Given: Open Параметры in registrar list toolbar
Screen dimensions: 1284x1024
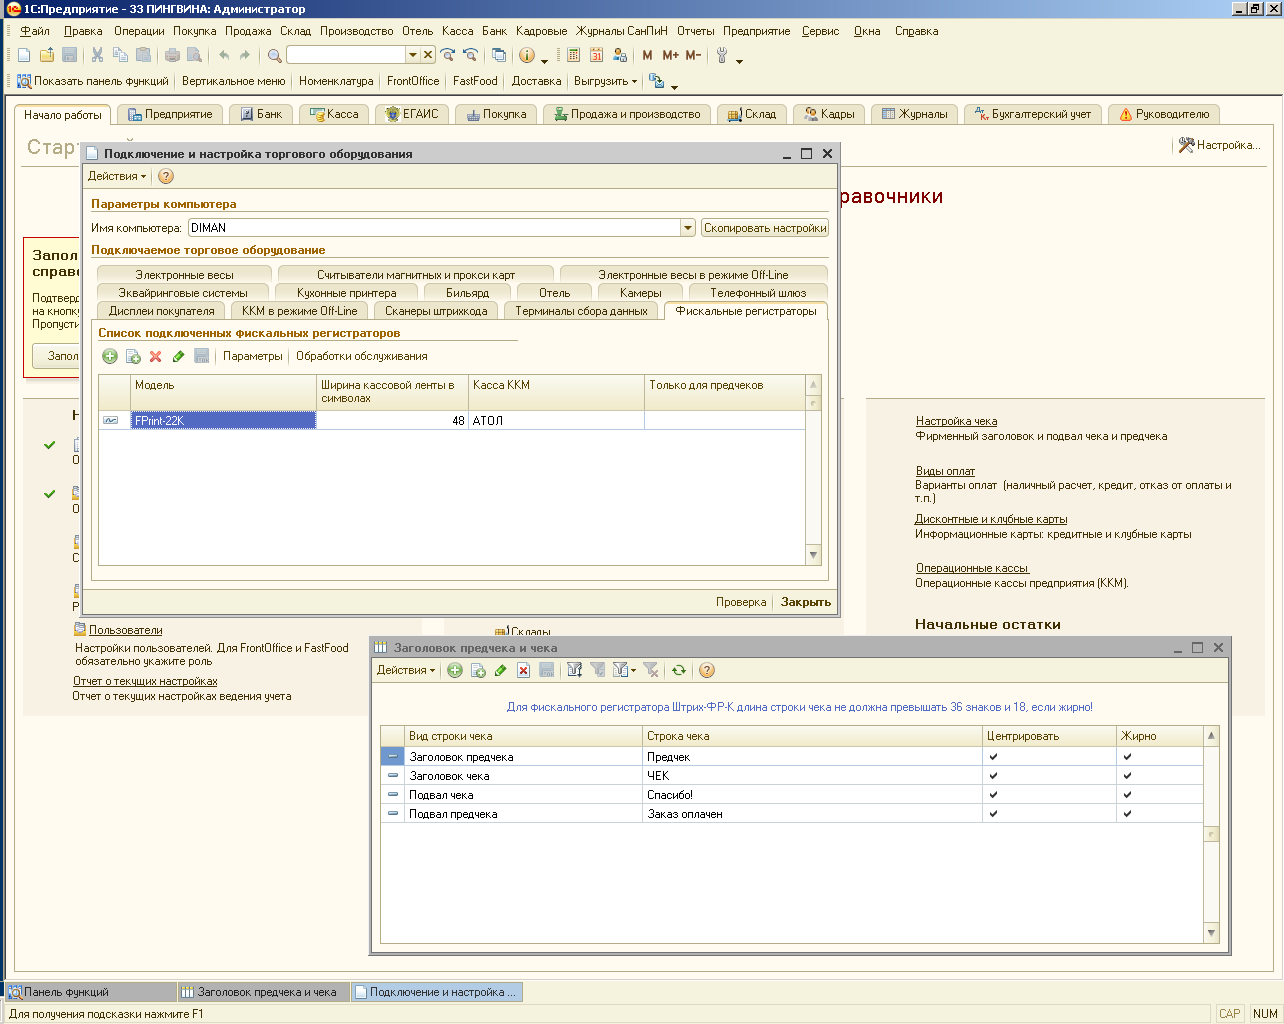Looking at the screenshot, I should [x=253, y=356].
